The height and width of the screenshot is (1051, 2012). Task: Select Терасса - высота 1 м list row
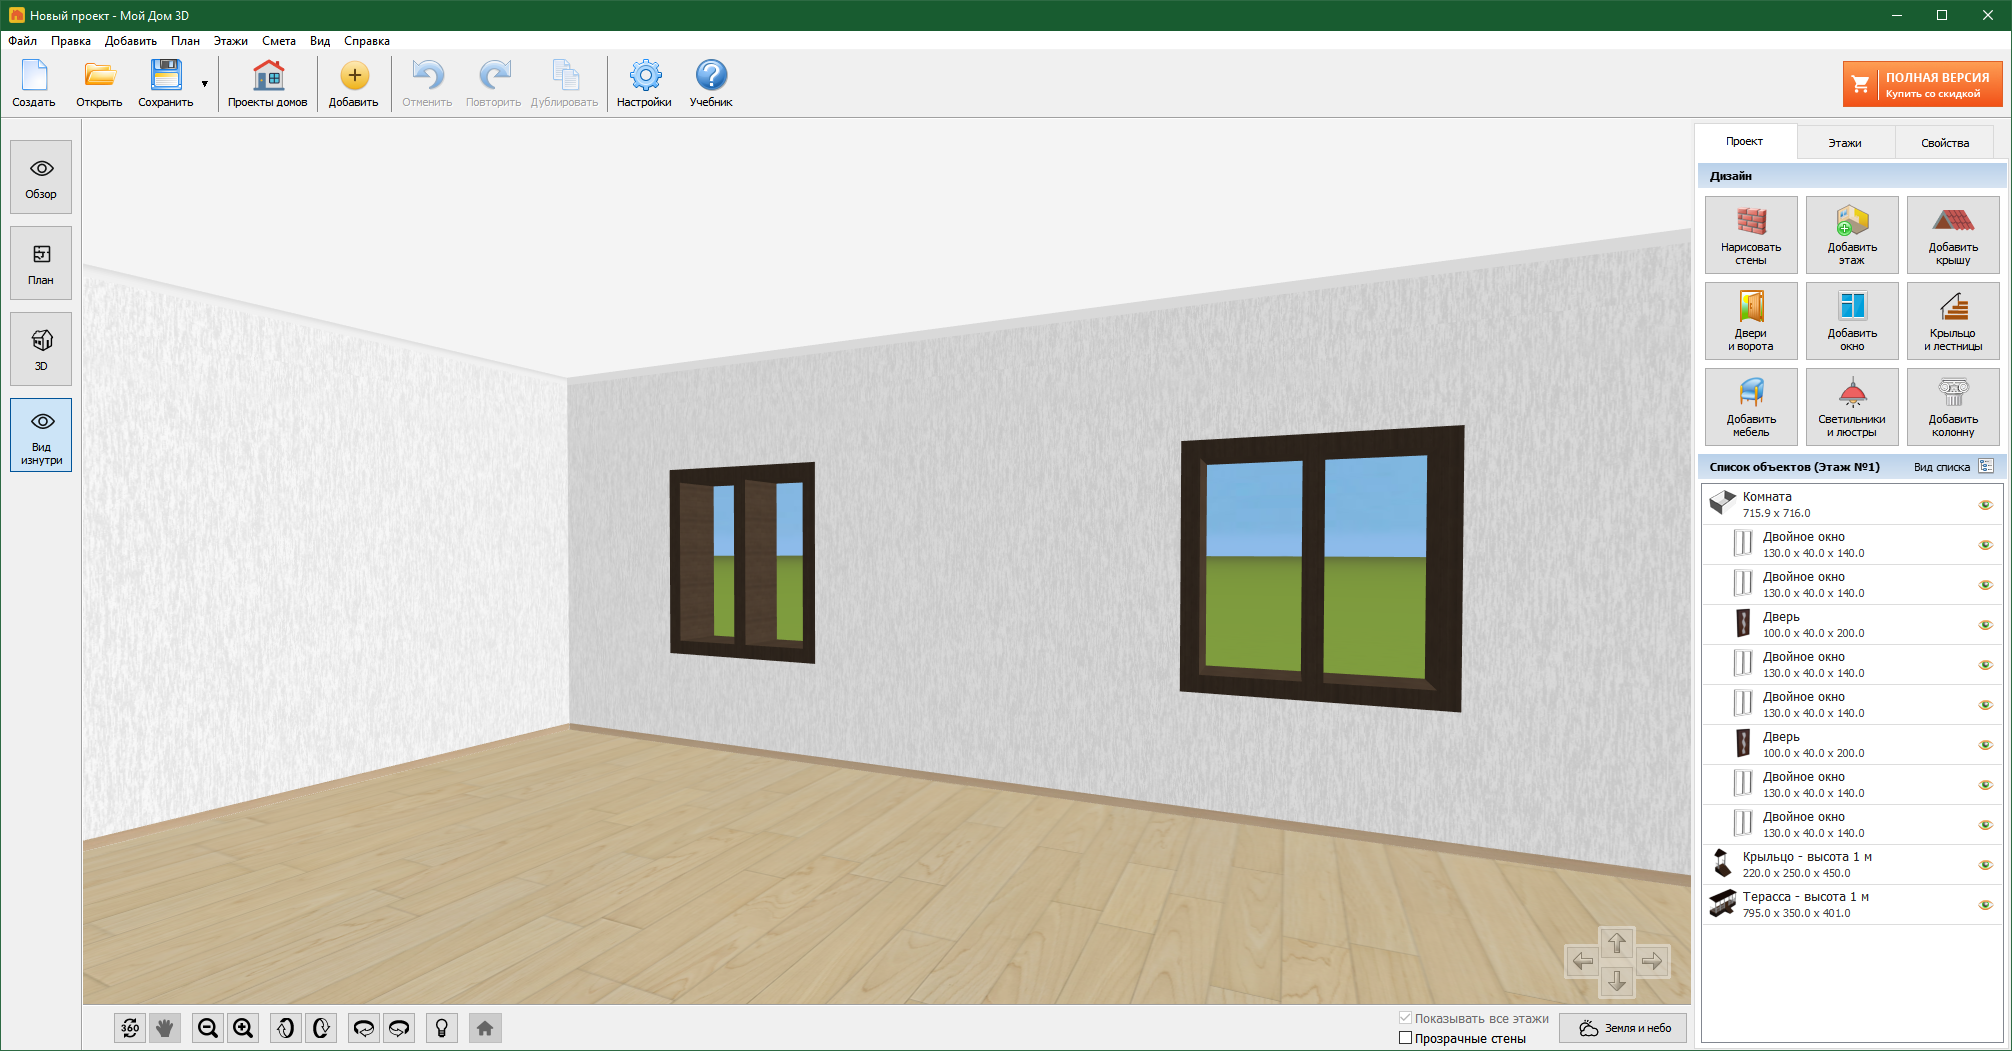[x=1852, y=905]
